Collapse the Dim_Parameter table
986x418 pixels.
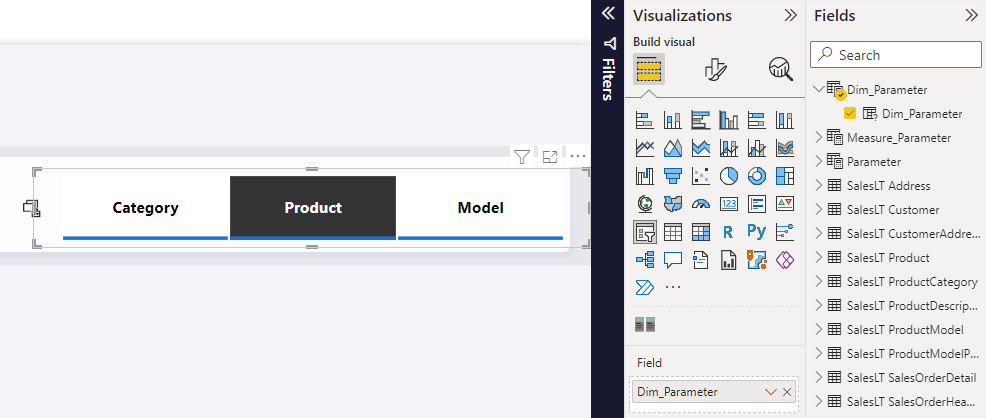tap(818, 89)
